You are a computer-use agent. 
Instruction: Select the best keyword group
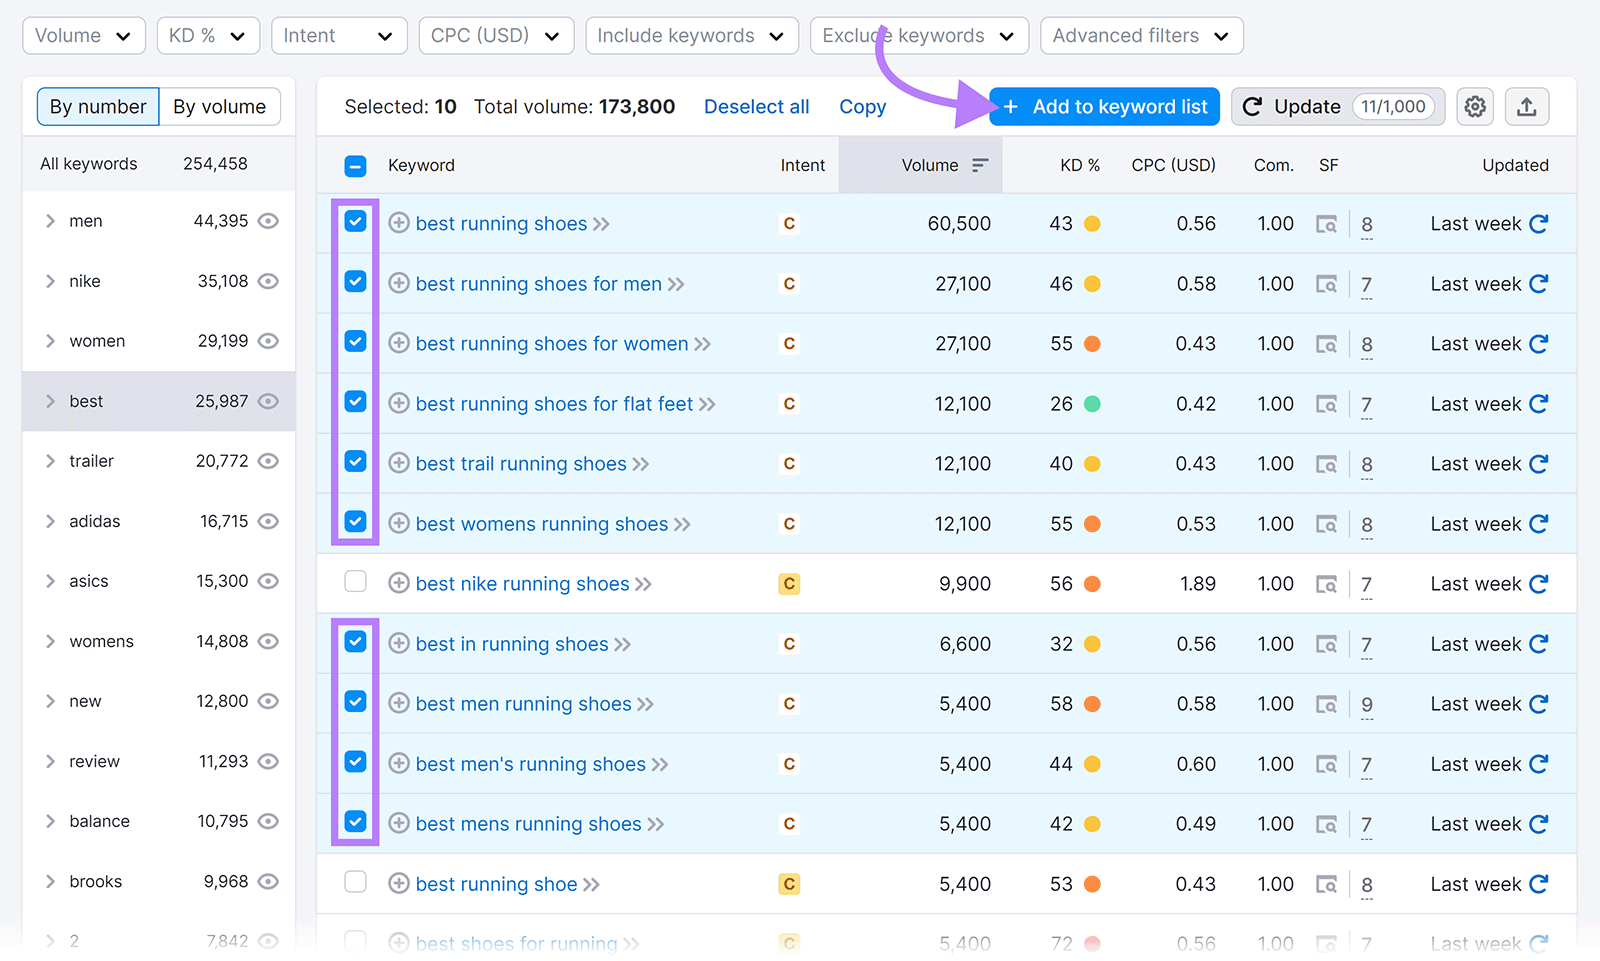pos(159,401)
